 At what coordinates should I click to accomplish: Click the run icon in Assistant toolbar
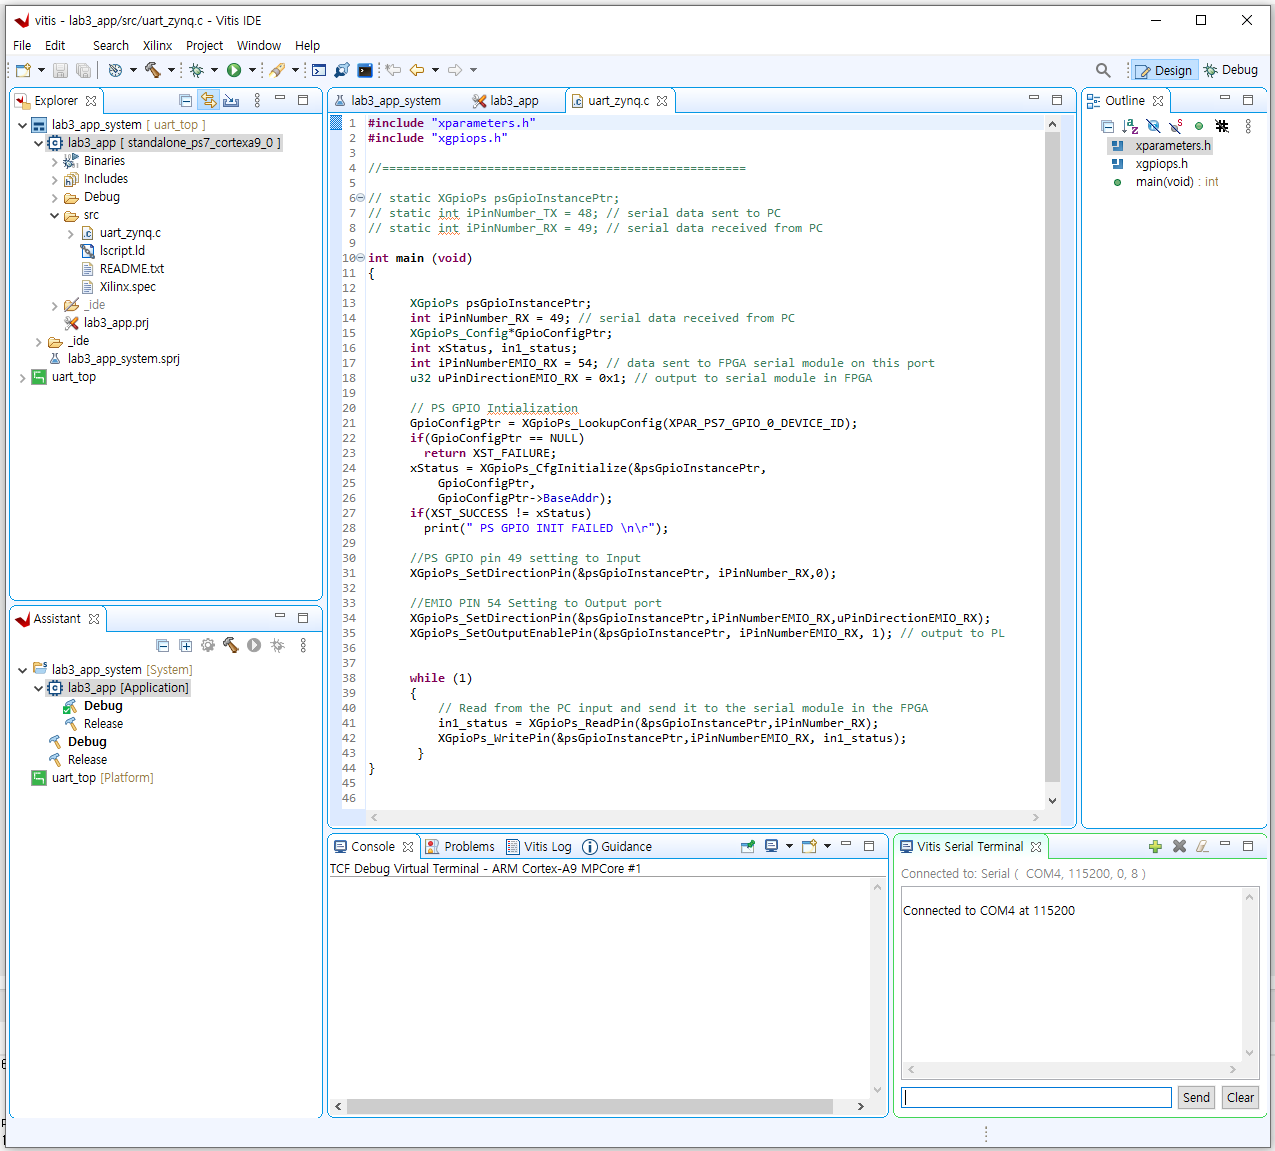click(x=254, y=646)
